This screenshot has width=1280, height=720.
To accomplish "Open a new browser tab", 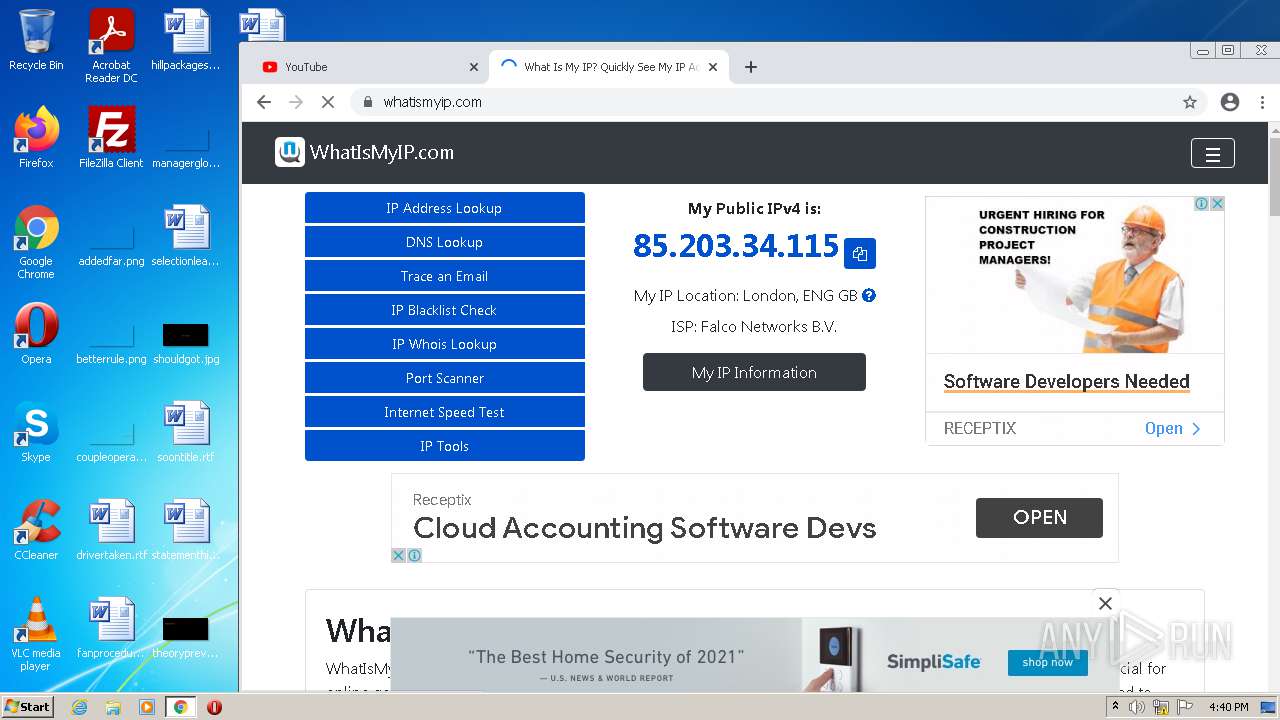I will pyautogui.click(x=751, y=67).
